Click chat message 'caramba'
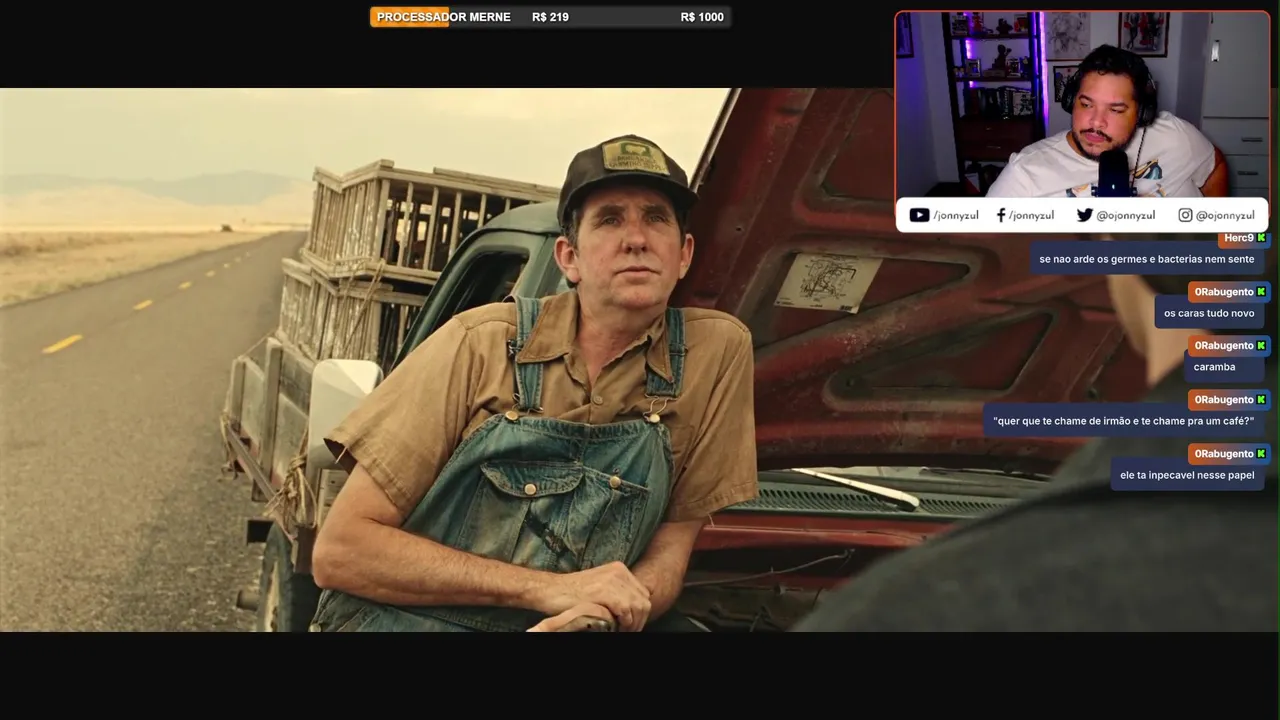The width and height of the screenshot is (1280, 720). pyautogui.click(x=1214, y=367)
